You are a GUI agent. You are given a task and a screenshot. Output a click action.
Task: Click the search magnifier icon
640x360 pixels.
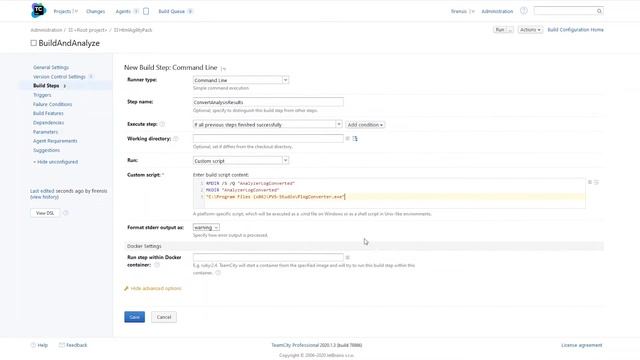[599, 11]
